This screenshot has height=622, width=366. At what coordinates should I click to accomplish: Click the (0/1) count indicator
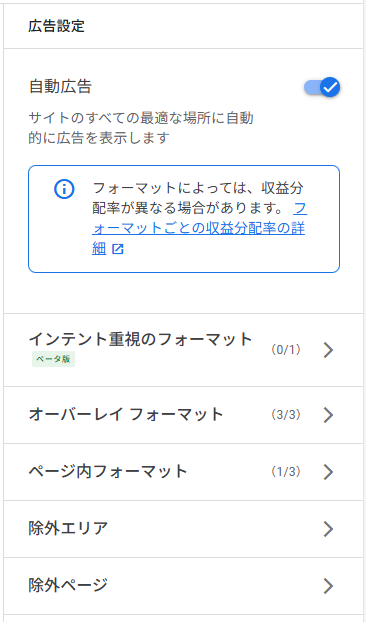[286, 350]
